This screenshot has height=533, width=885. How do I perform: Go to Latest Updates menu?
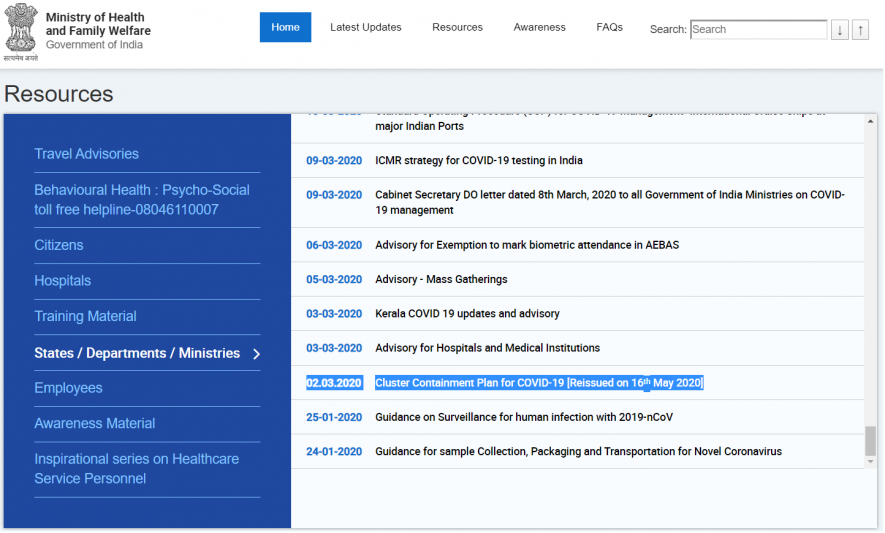pyautogui.click(x=366, y=27)
